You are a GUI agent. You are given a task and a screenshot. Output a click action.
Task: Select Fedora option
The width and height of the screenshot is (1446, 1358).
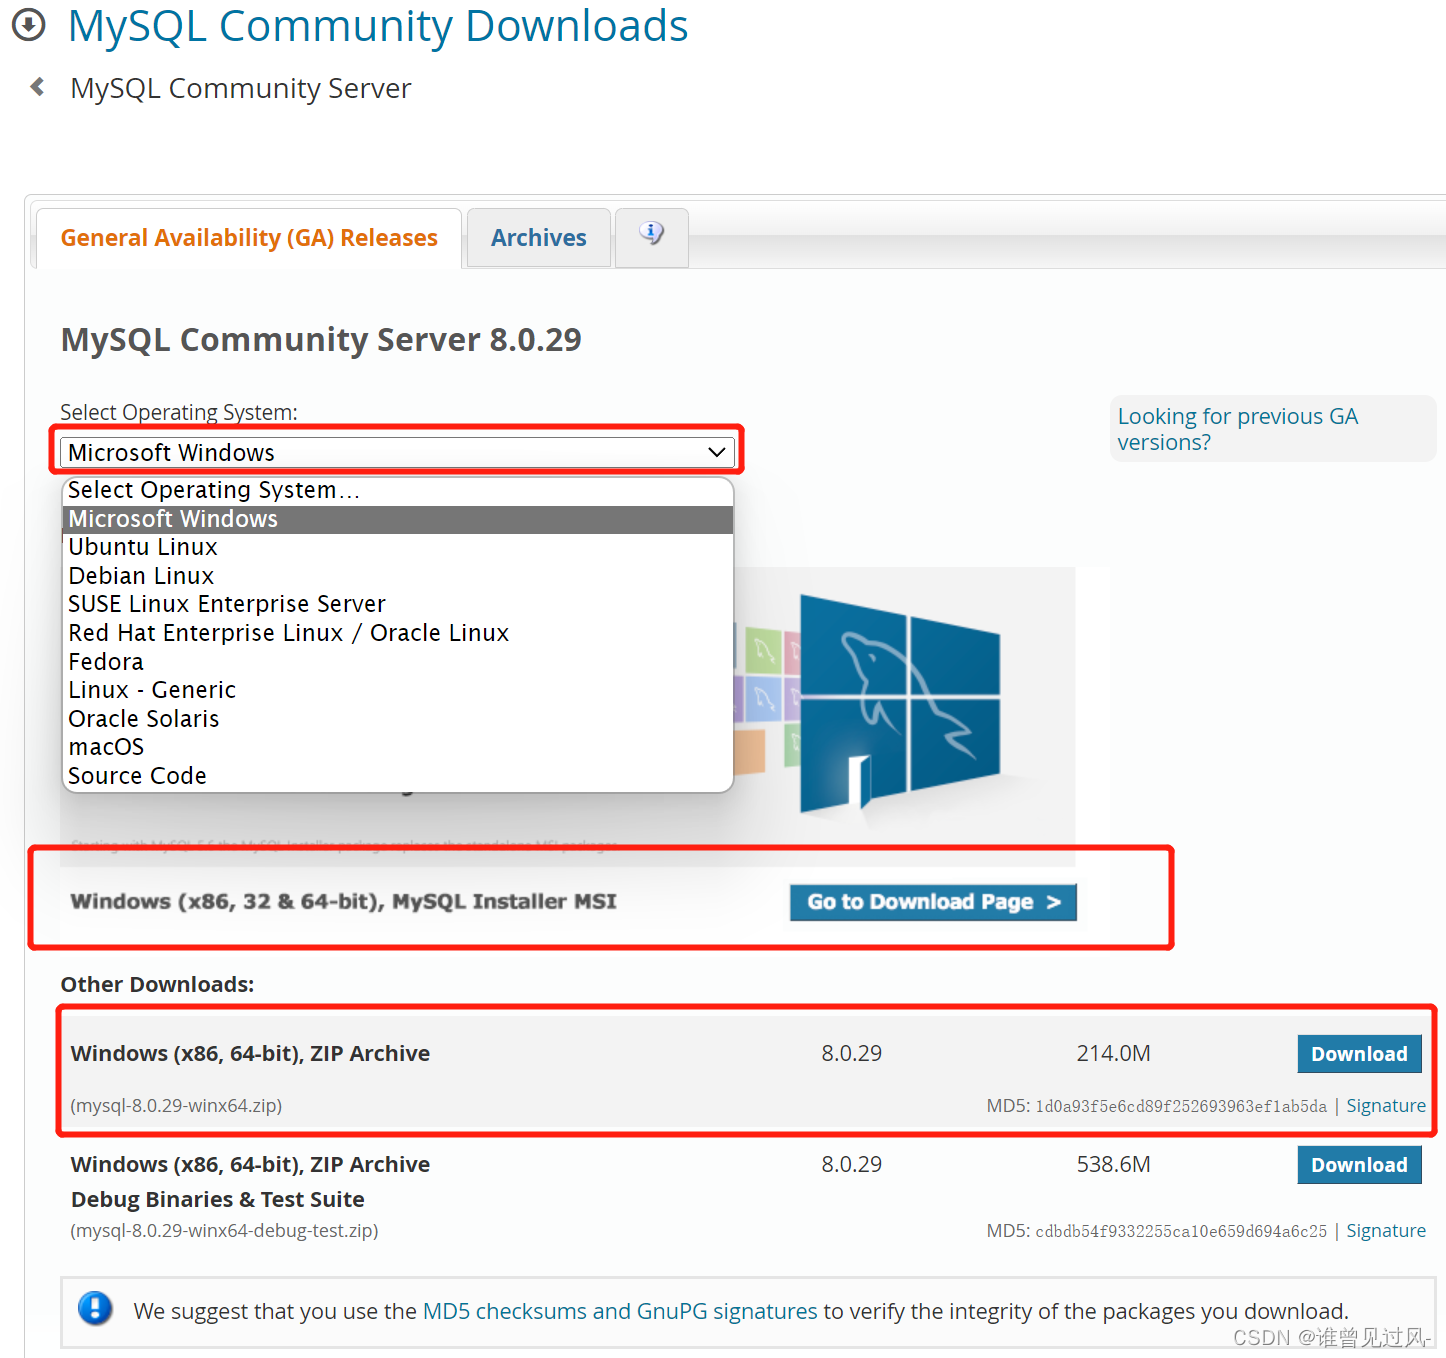click(x=397, y=662)
